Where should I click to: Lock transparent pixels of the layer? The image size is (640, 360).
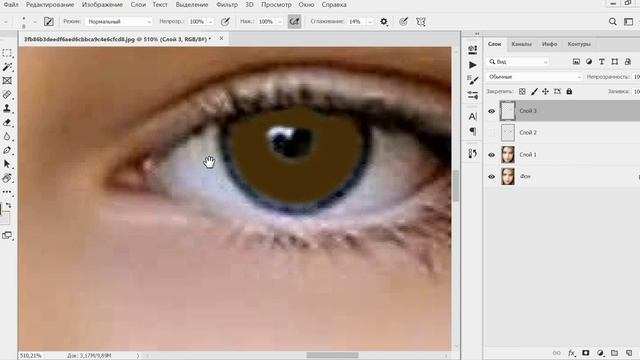click(x=522, y=91)
